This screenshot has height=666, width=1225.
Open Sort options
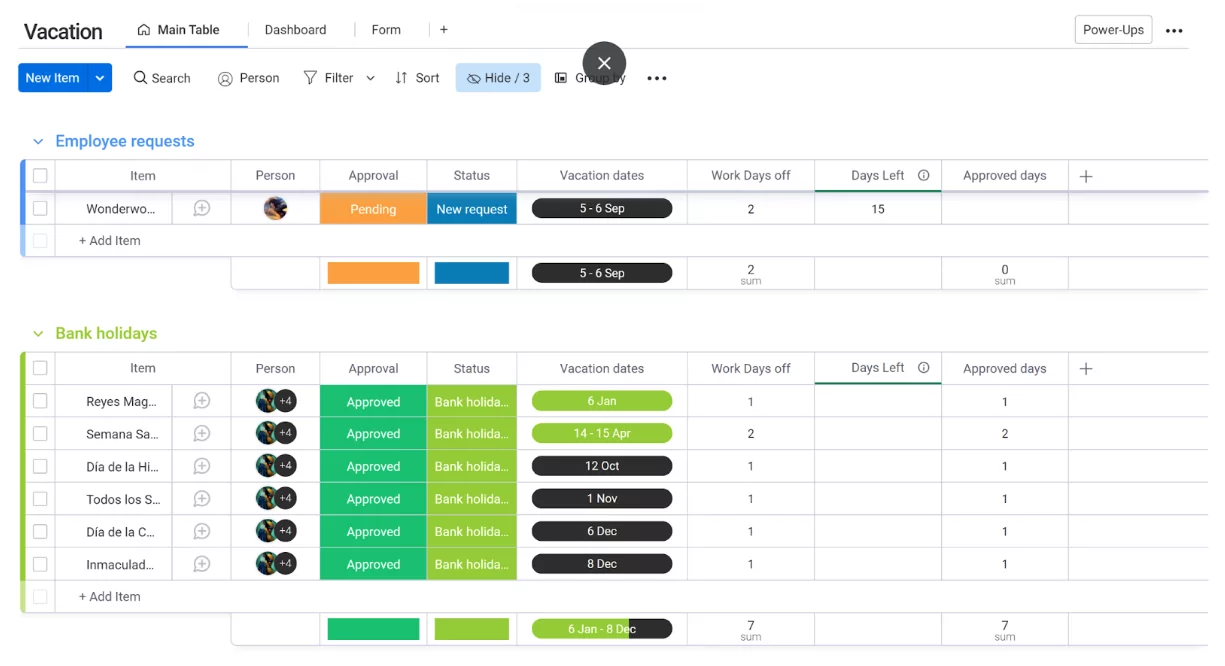(417, 78)
